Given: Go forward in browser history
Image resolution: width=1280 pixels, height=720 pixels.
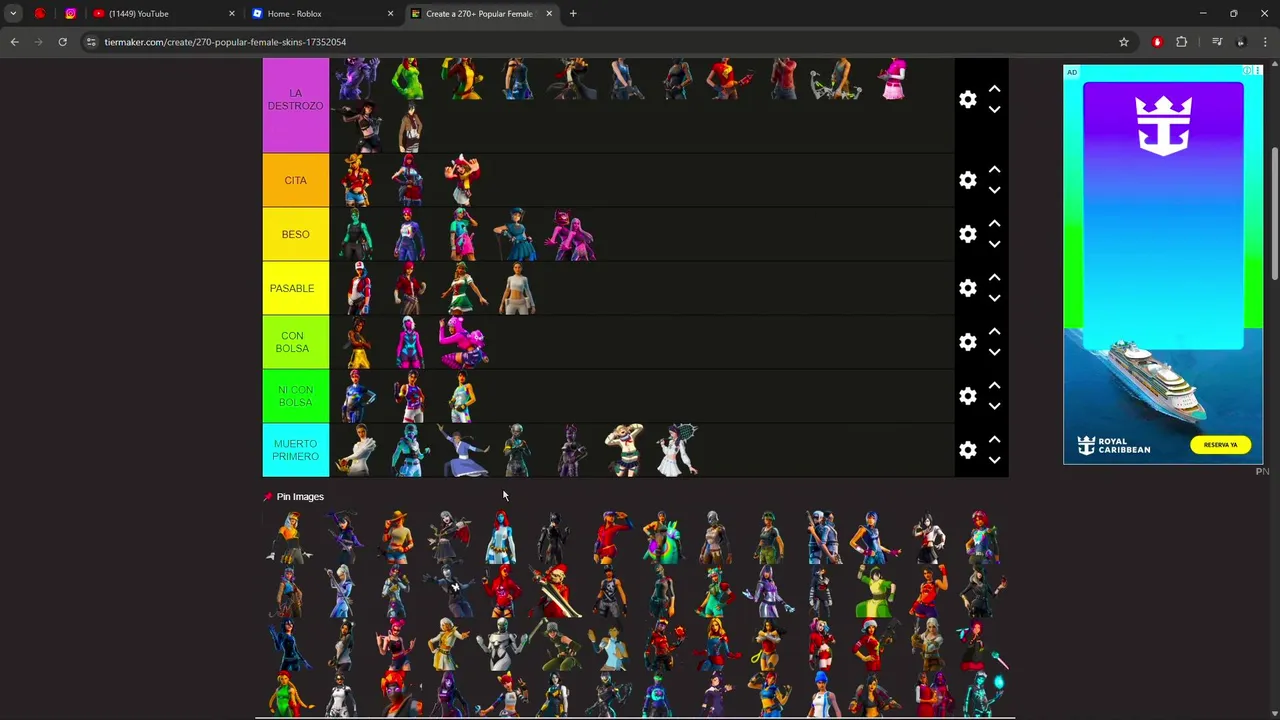Looking at the screenshot, I should coord(38,42).
